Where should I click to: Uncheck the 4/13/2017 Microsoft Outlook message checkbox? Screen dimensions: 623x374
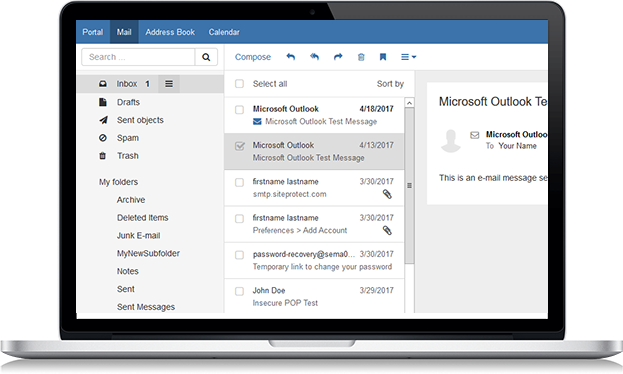[x=239, y=146]
